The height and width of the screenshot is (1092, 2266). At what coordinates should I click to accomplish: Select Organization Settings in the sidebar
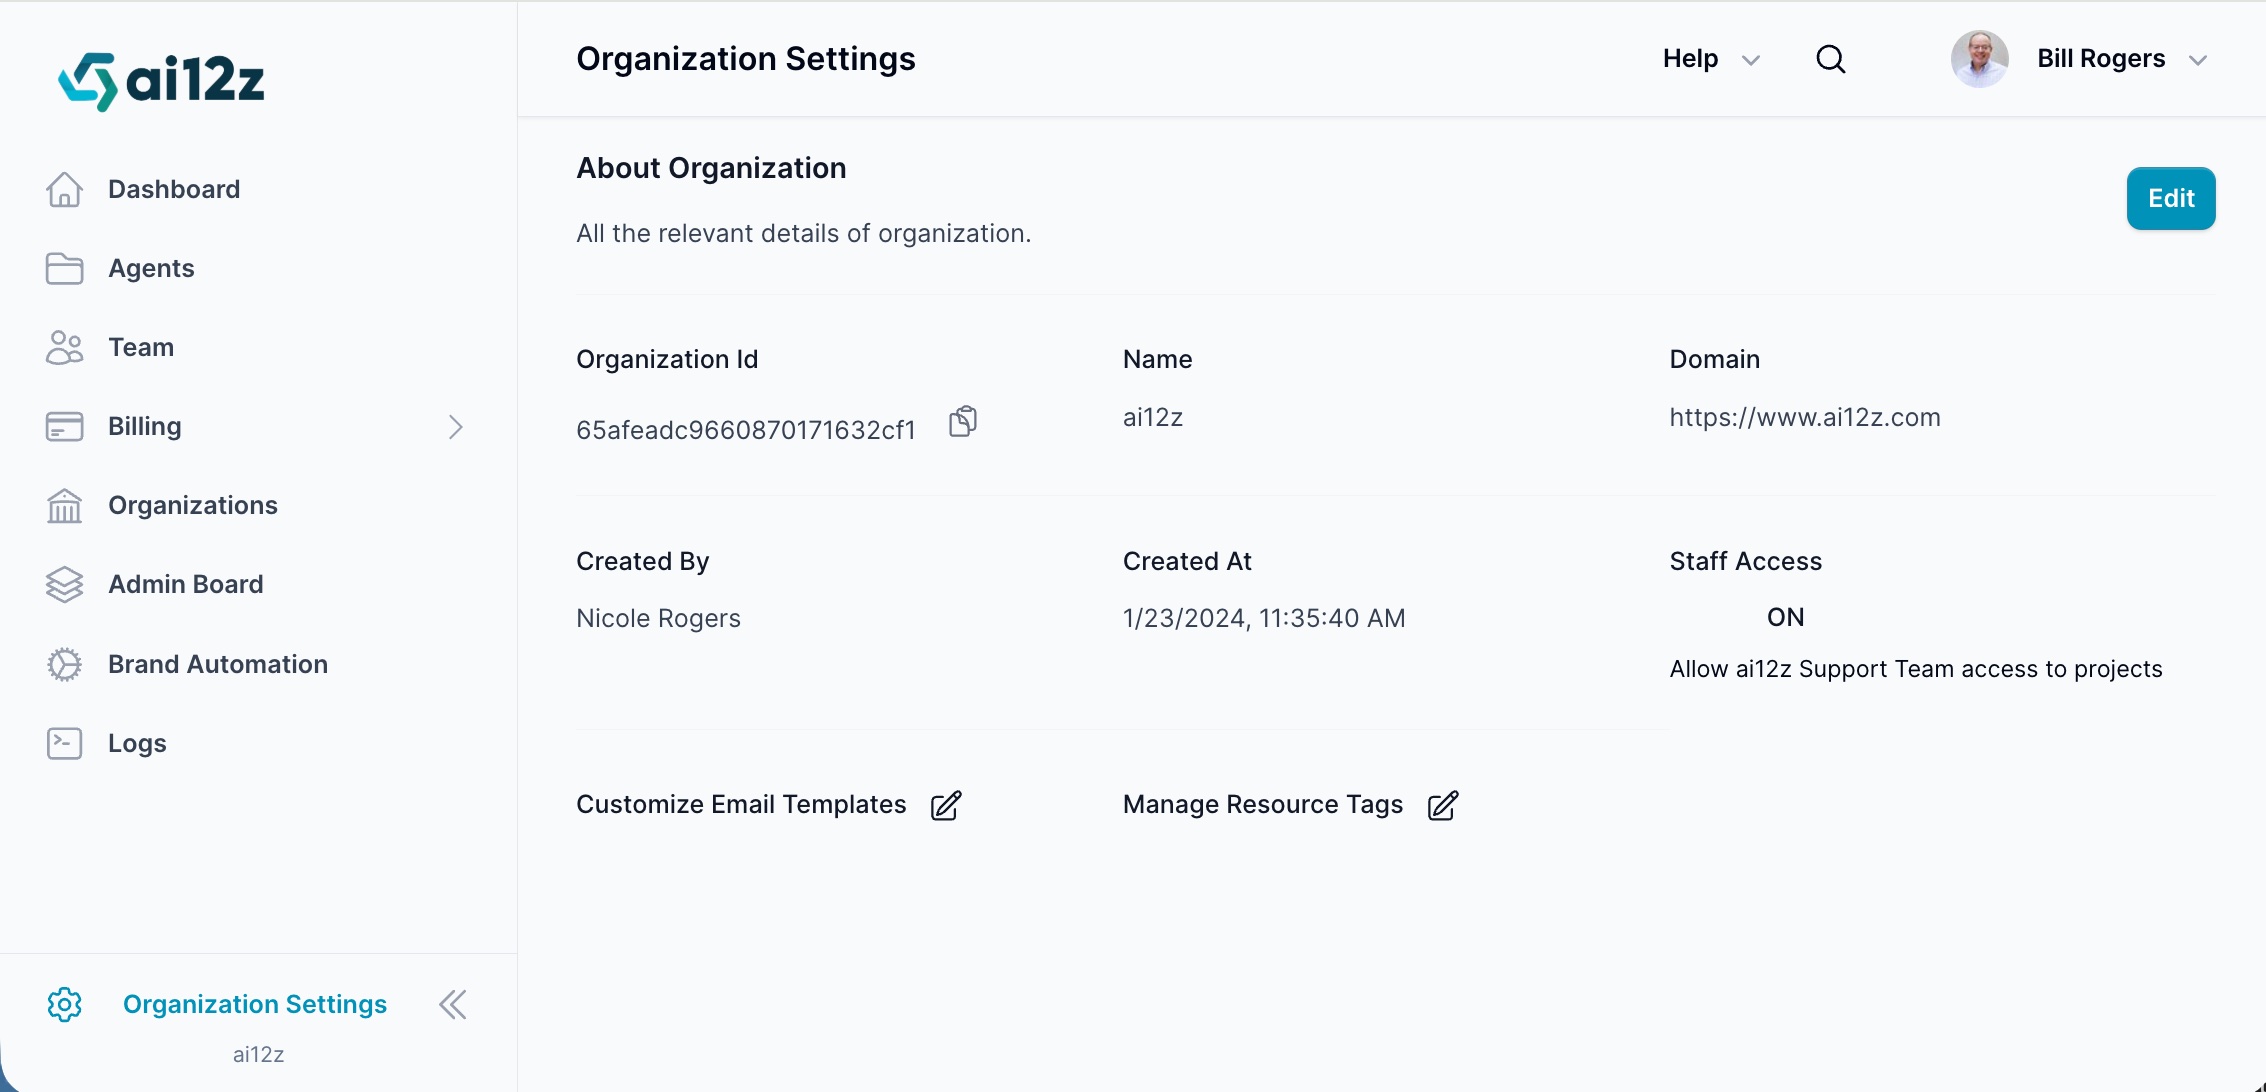tap(254, 1004)
